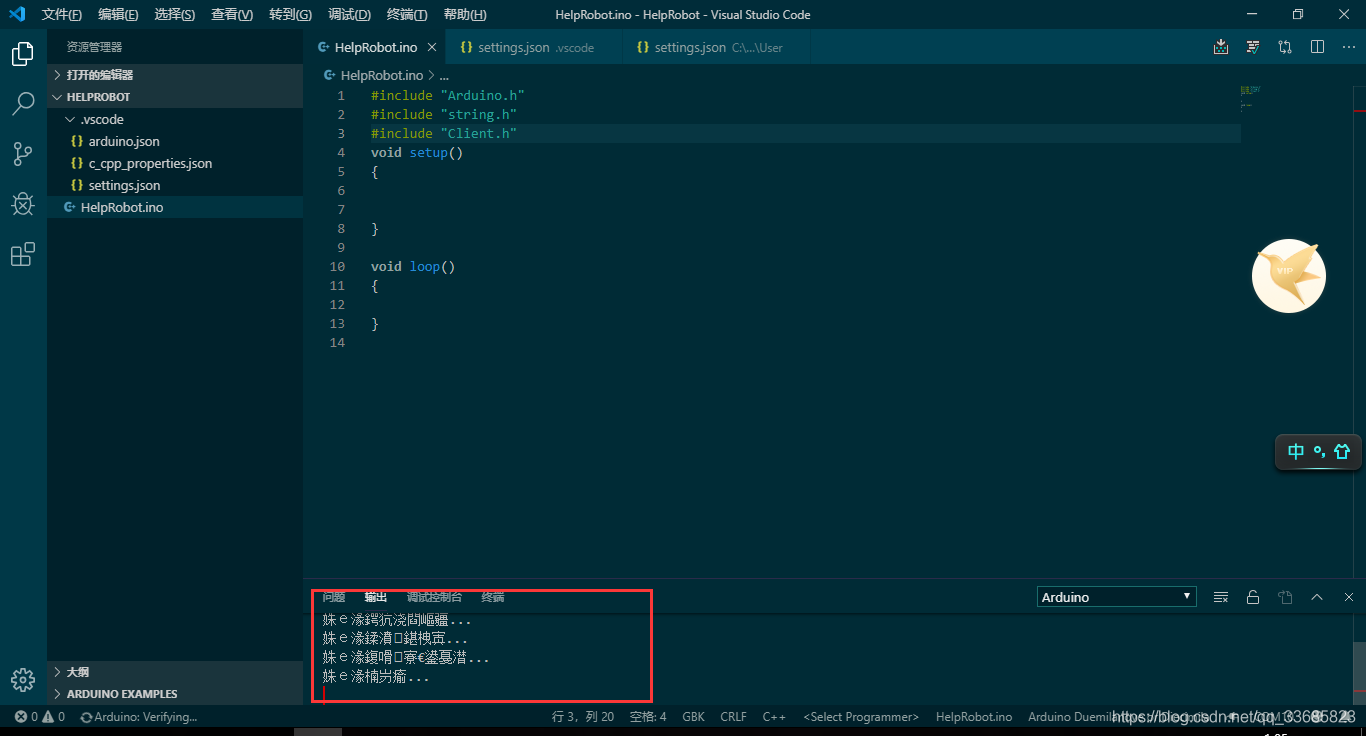This screenshot has height=736, width=1366.
Task: Click errors and warnings count in status bar
Action: (40, 716)
